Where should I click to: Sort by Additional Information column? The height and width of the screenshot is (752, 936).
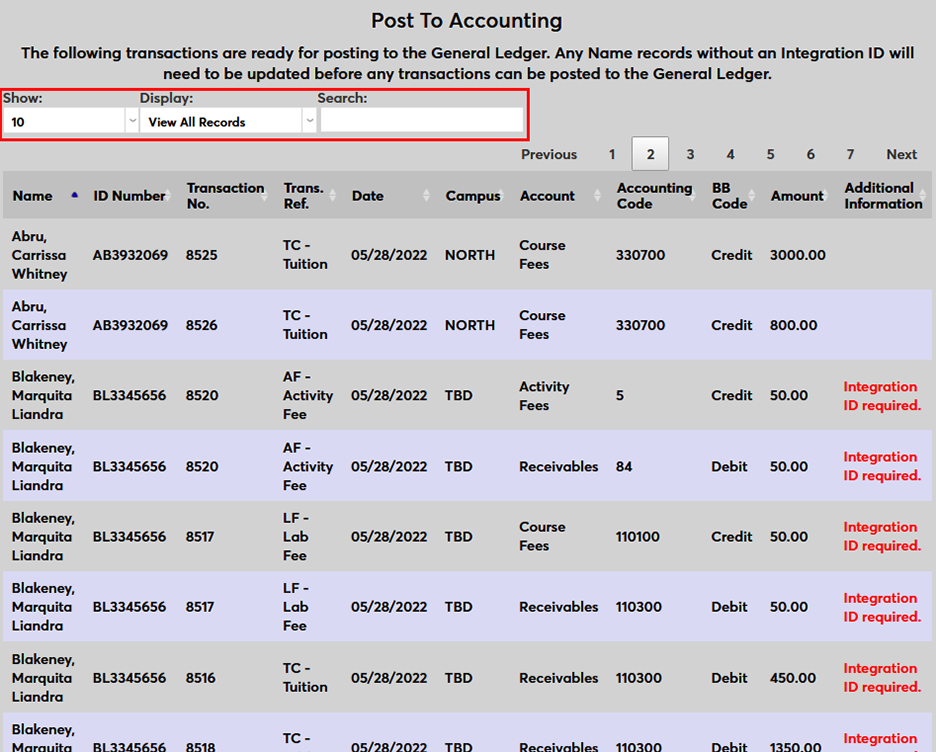click(x=927, y=196)
